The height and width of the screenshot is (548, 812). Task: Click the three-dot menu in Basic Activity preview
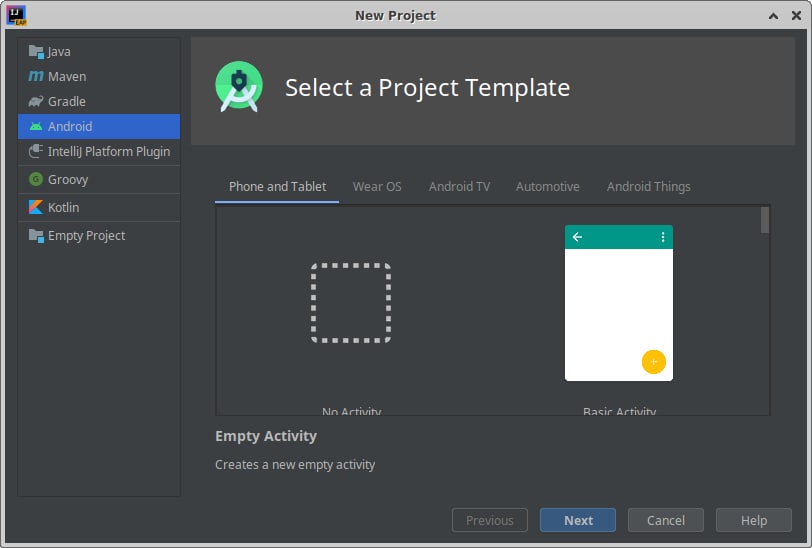(x=662, y=237)
